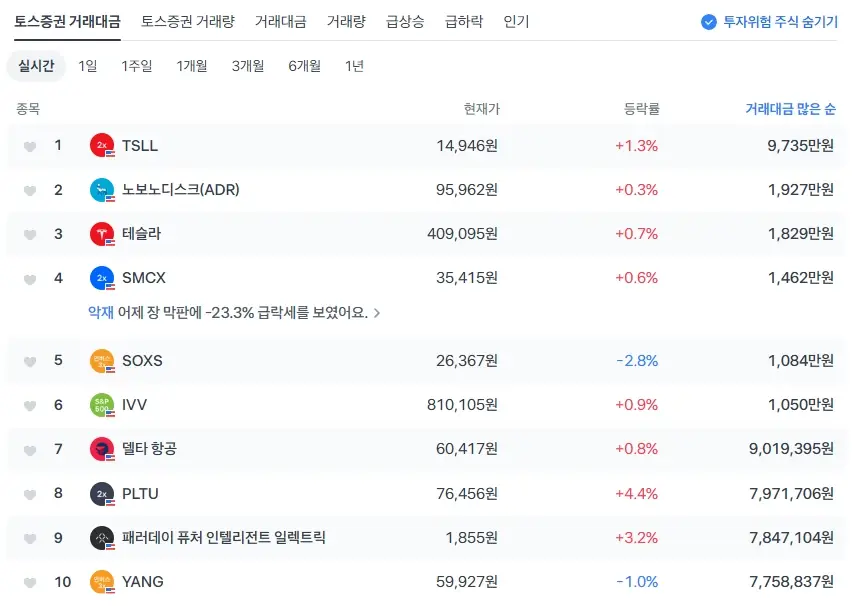The width and height of the screenshot is (856, 606).
Task: Expand SMCX news with the chevron arrow
Action: pos(377,313)
